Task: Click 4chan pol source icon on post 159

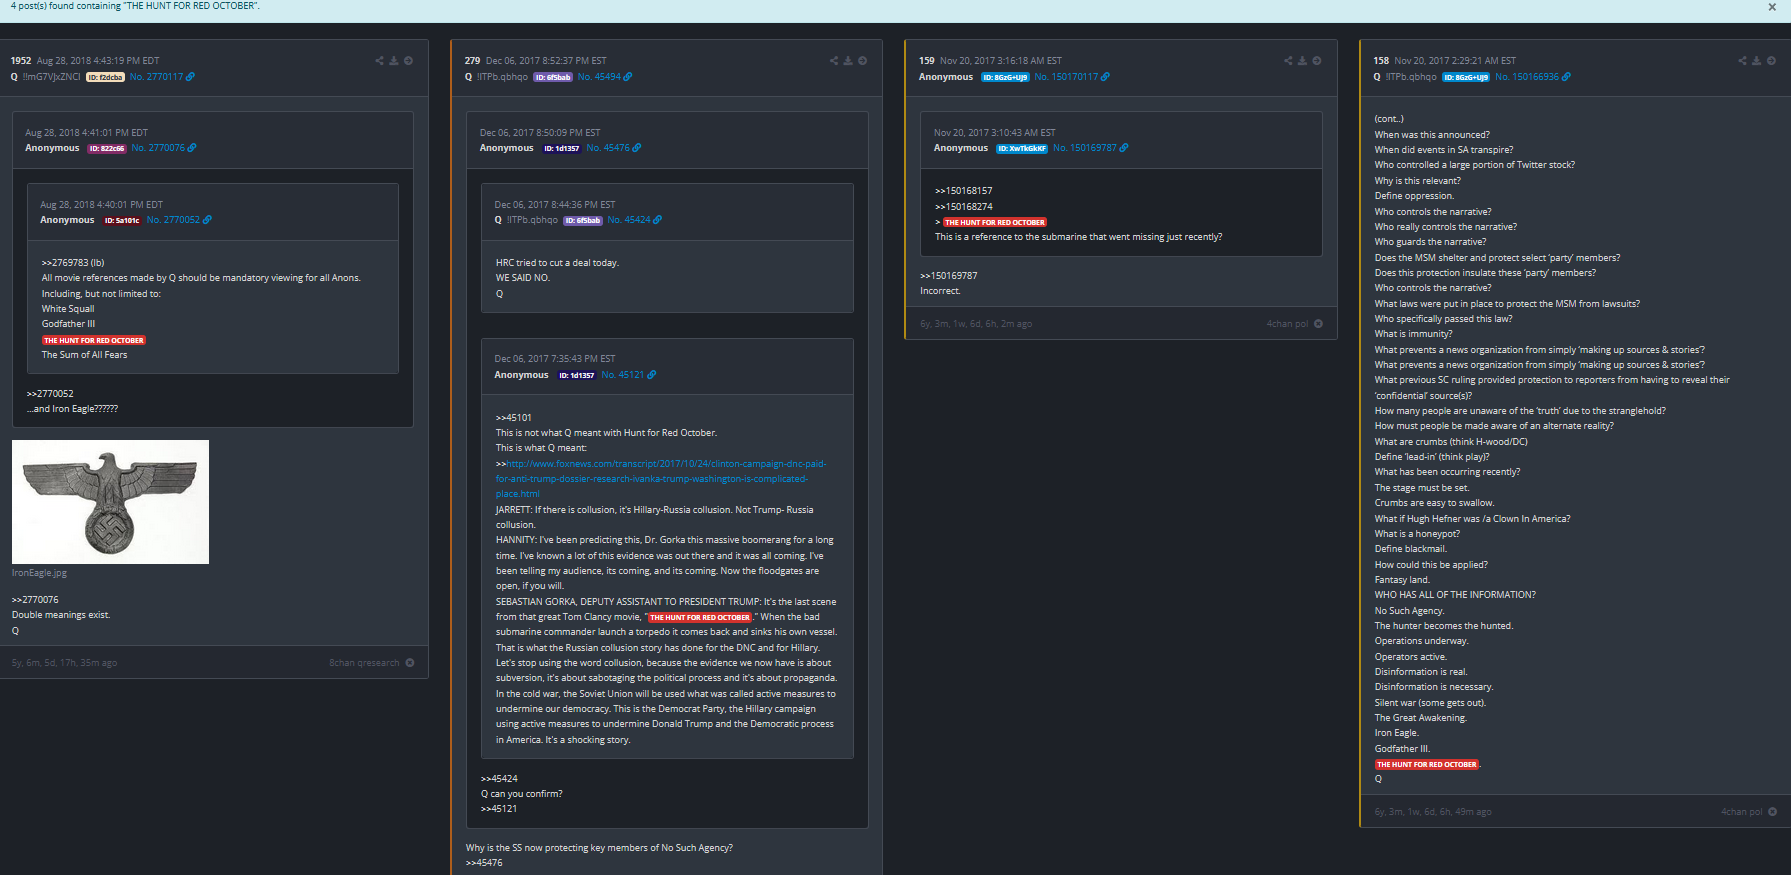Action: [x=1318, y=324]
